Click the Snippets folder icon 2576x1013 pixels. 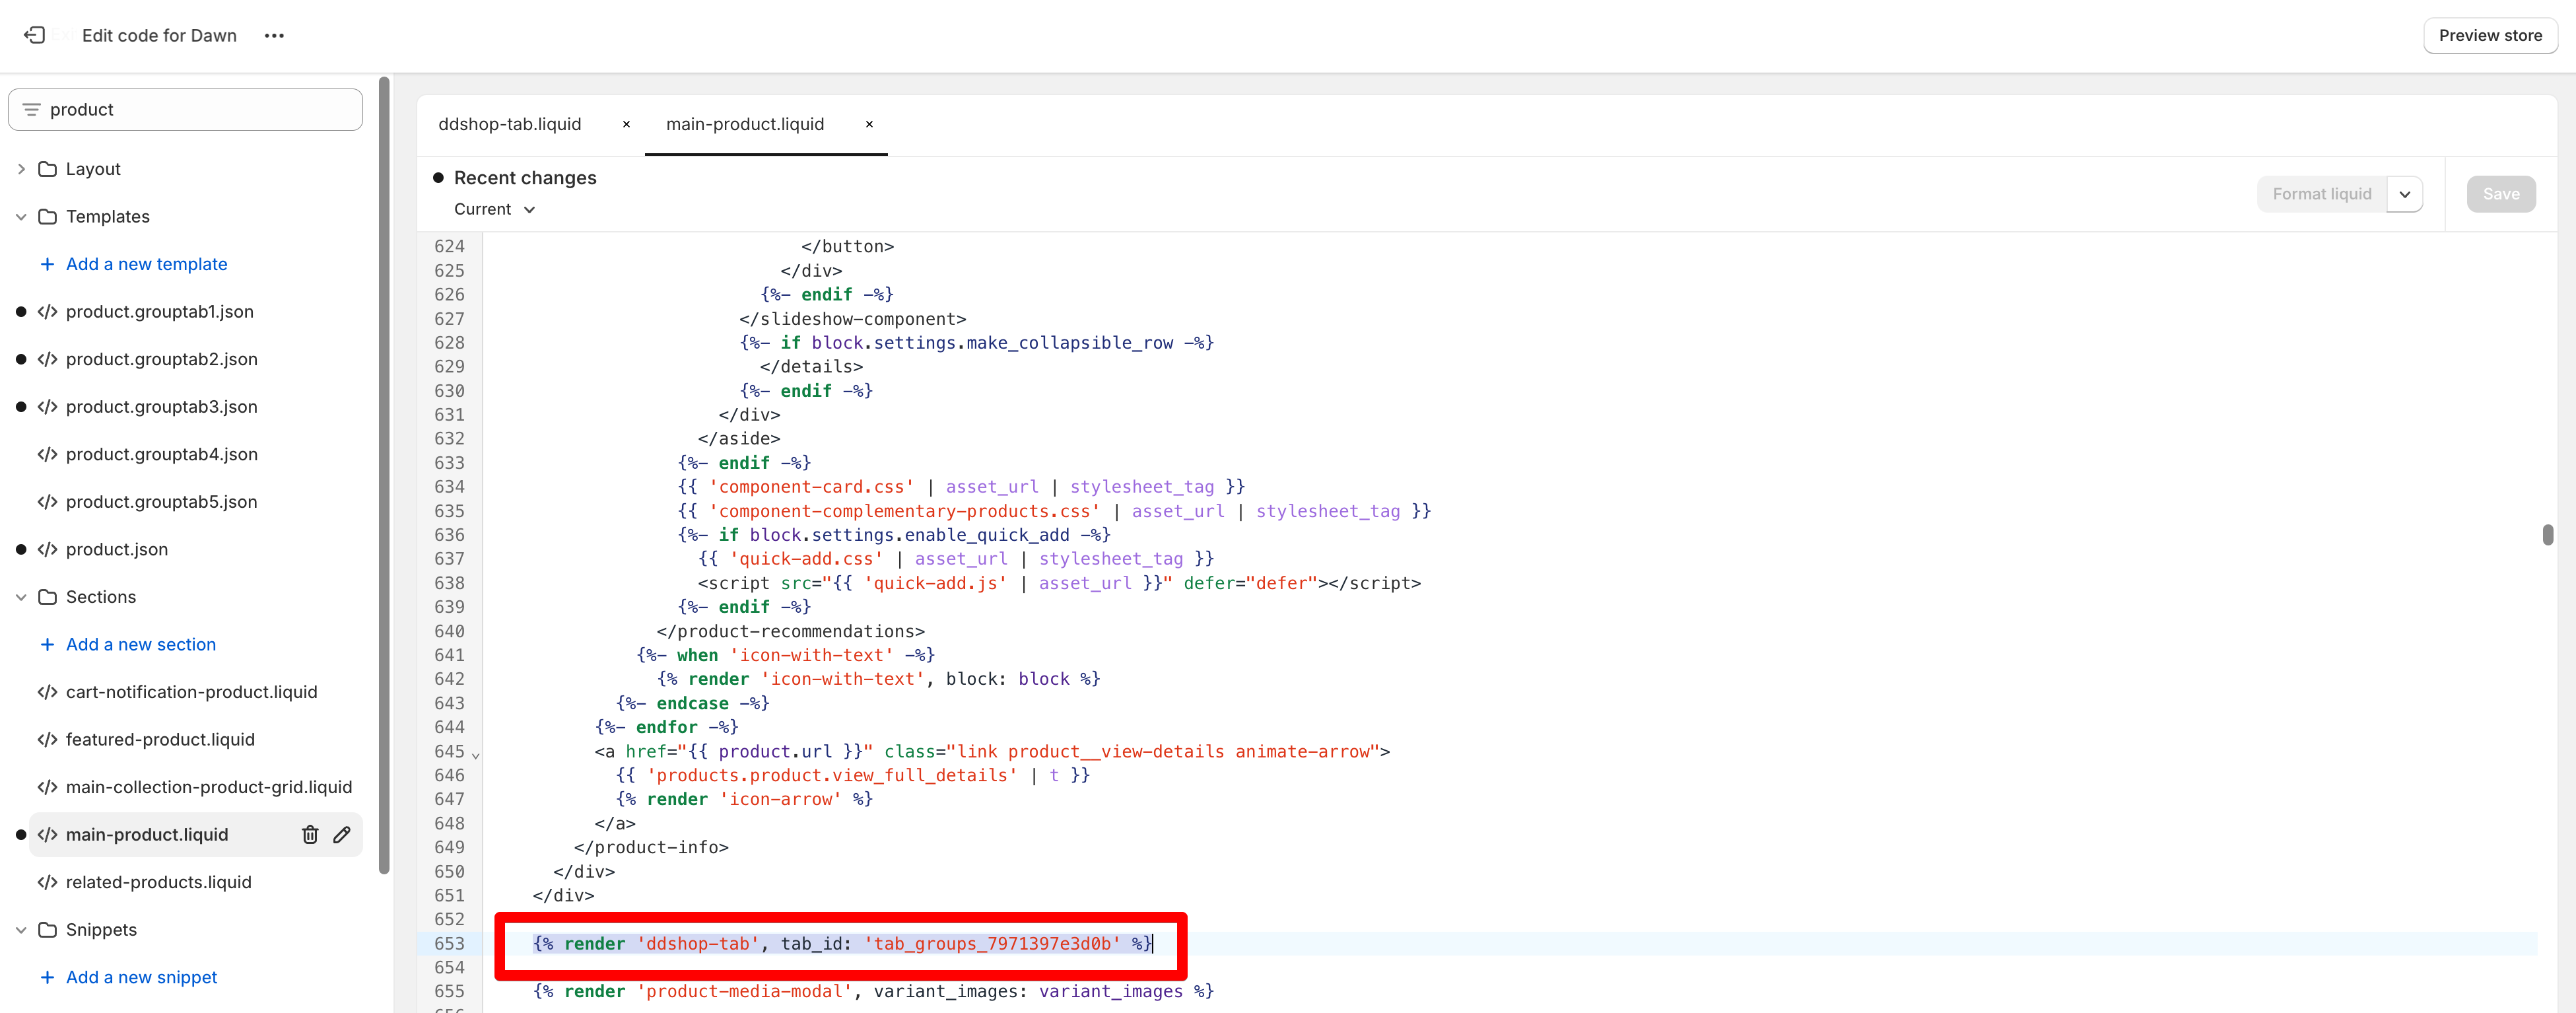(x=47, y=930)
